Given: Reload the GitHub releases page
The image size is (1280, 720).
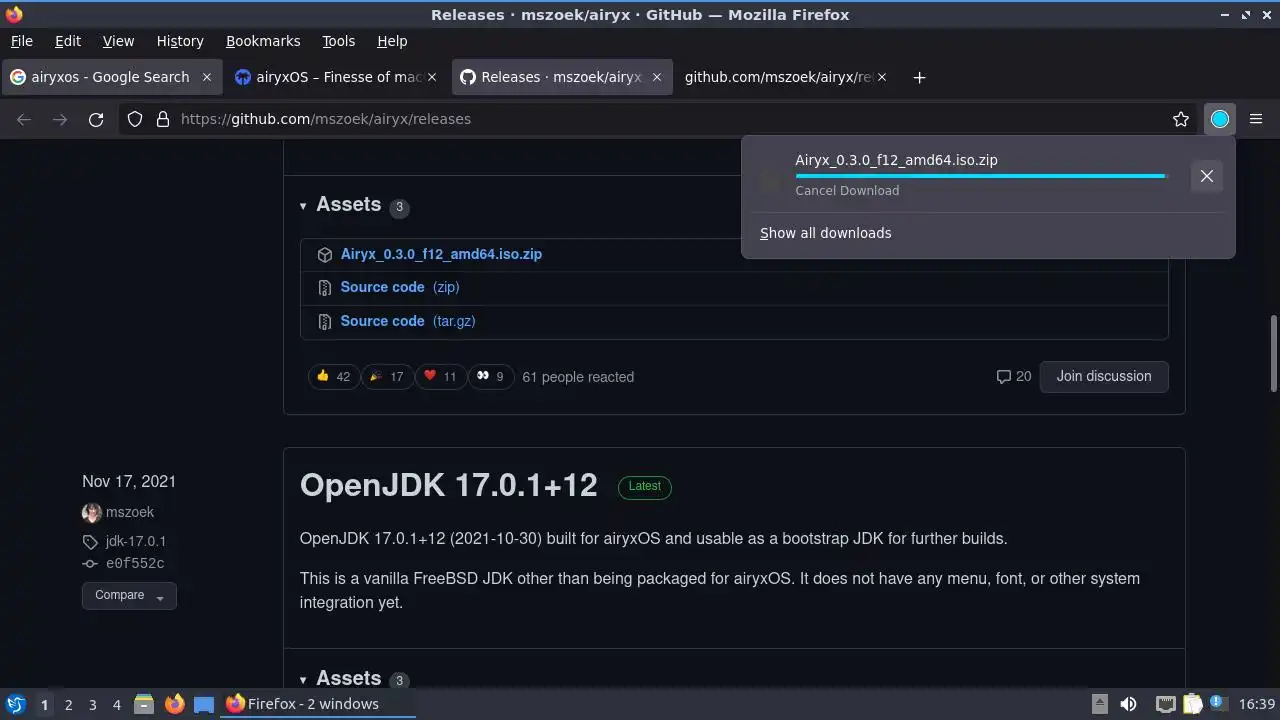Looking at the screenshot, I should [96, 119].
